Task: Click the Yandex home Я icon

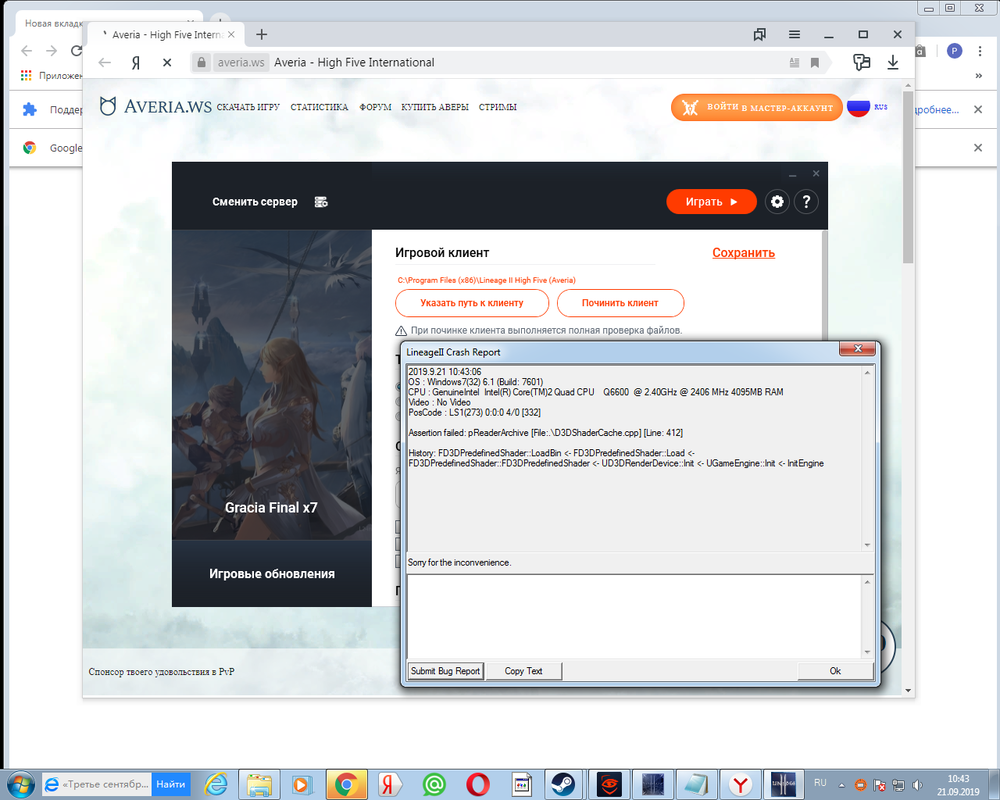Action: pos(136,62)
